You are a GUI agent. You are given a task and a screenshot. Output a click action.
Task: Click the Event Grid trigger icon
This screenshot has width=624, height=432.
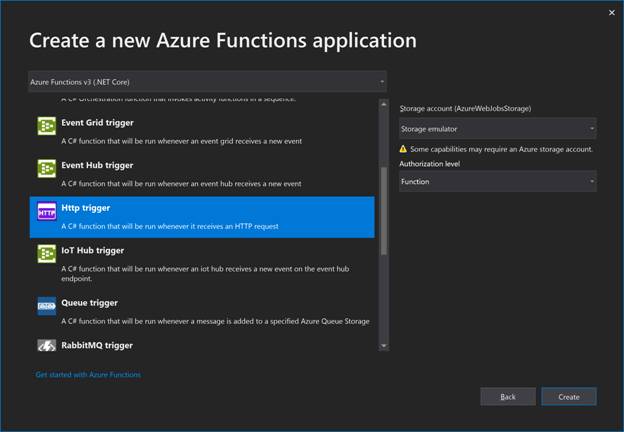coord(47,126)
